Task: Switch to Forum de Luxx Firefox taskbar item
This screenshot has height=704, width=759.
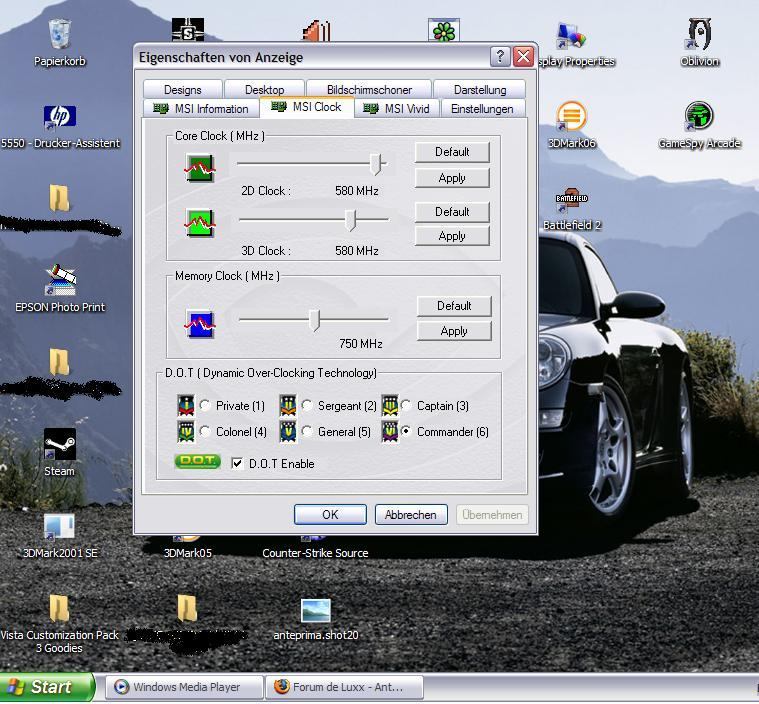Action: [x=344, y=687]
